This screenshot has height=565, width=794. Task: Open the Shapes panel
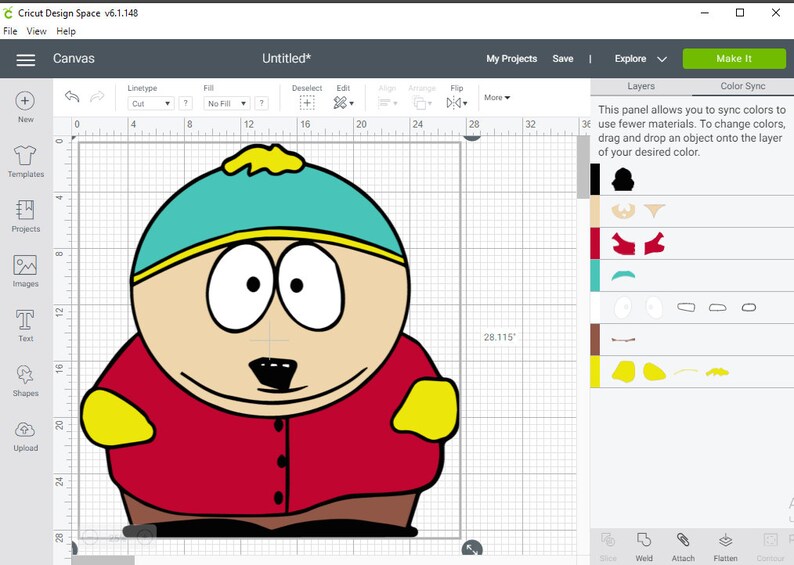tap(25, 381)
